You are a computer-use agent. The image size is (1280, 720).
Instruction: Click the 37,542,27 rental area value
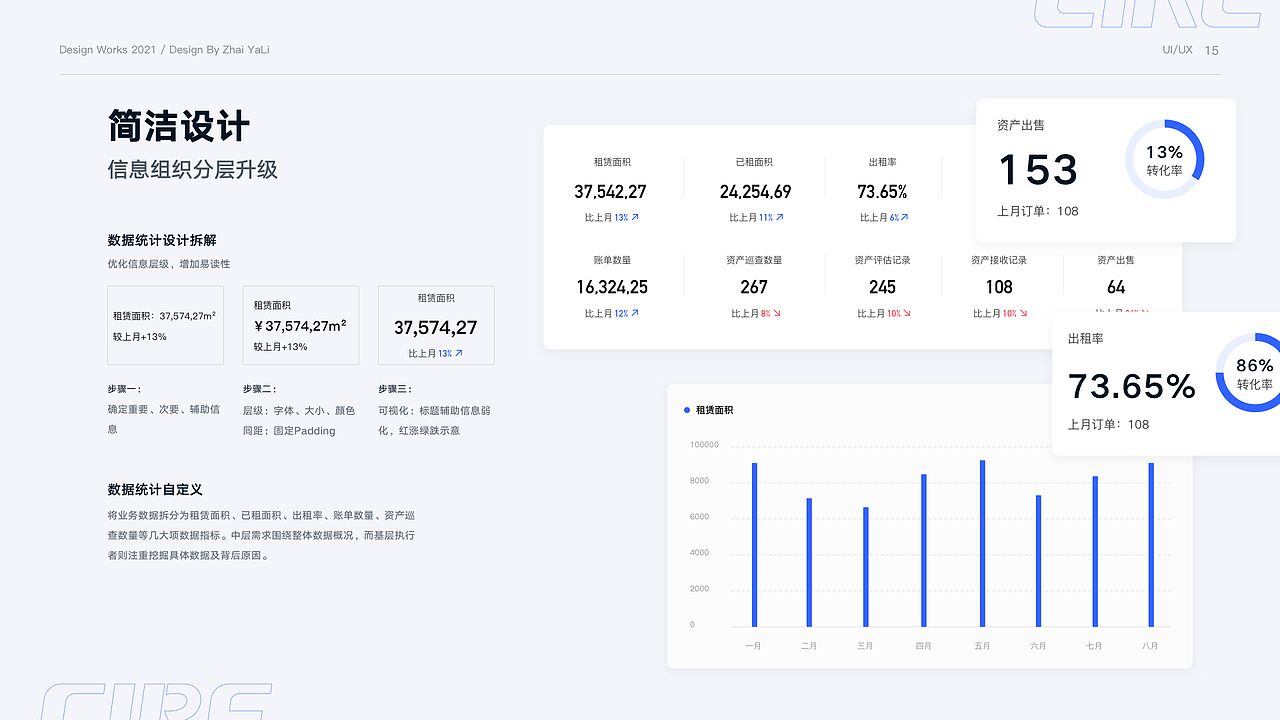[610, 192]
